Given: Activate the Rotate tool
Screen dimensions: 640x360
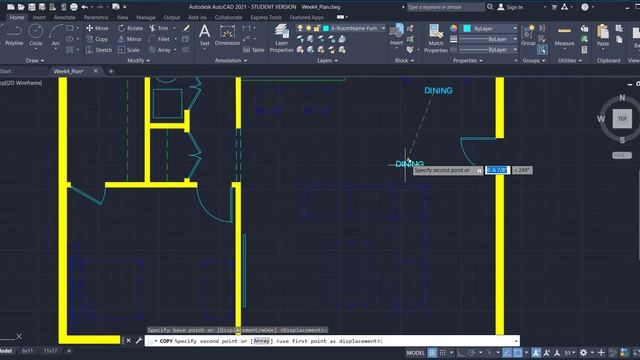Looking at the screenshot, I should point(131,28).
